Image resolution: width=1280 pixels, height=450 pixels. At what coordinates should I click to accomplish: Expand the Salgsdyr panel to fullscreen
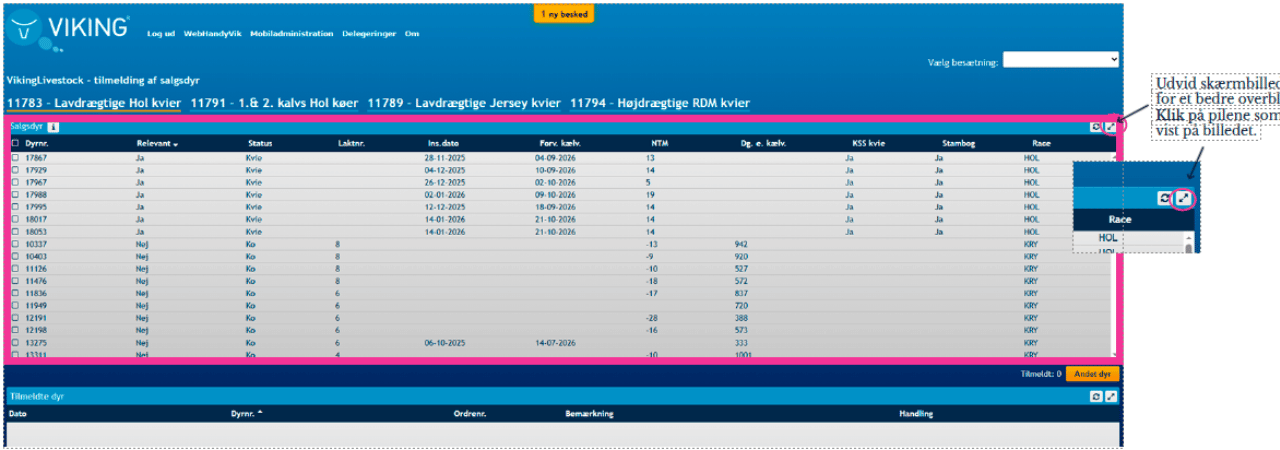1110,127
